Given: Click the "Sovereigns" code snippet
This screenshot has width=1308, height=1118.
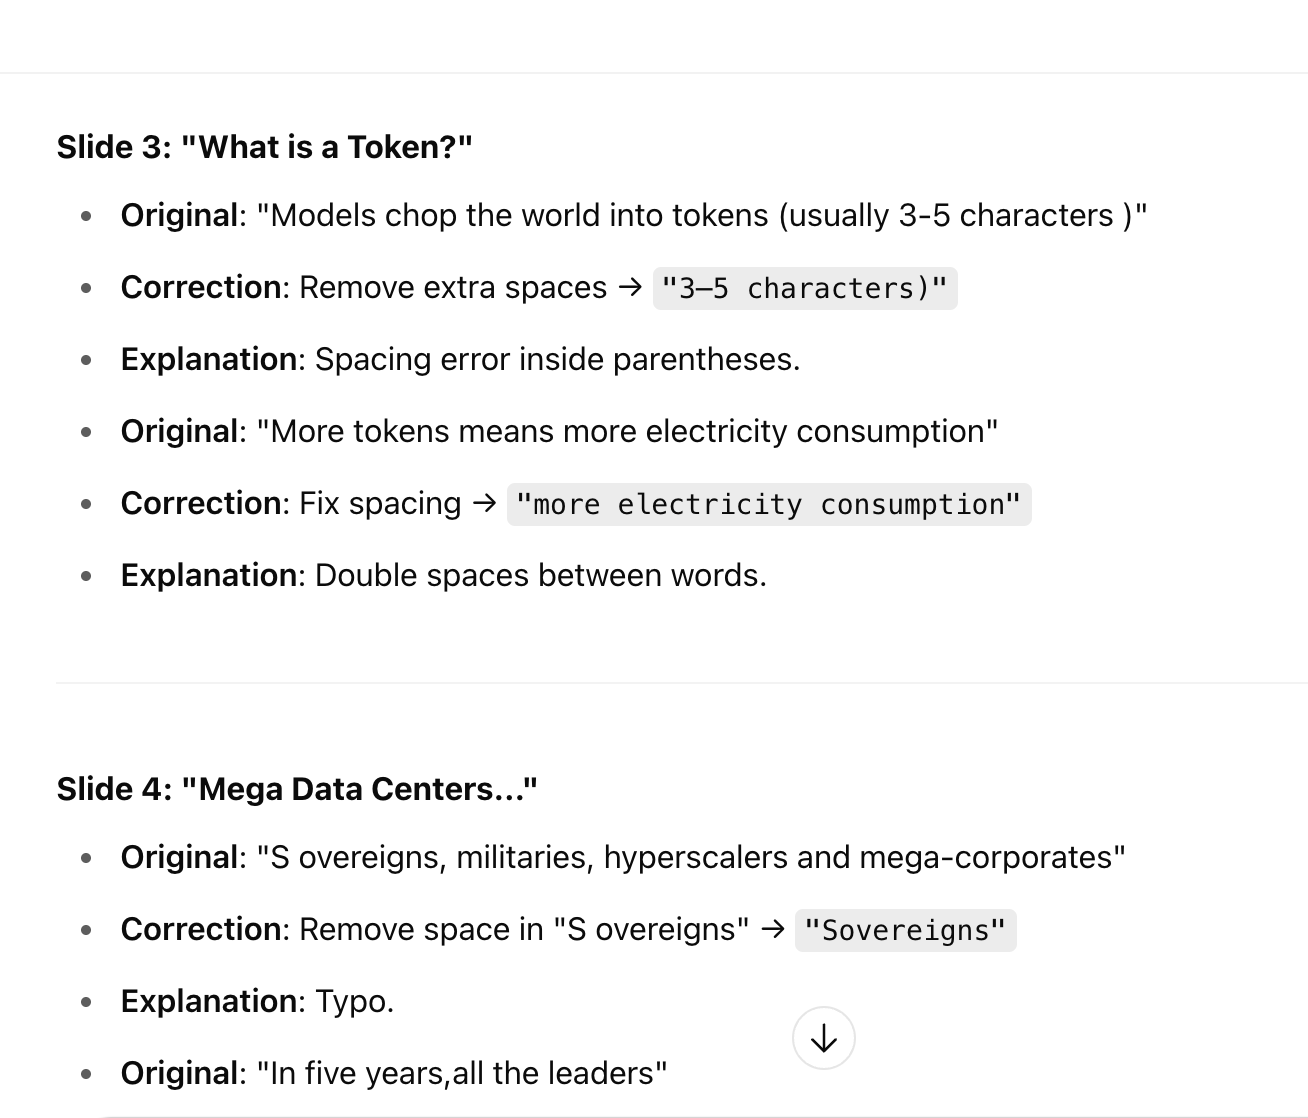Looking at the screenshot, I should 905,930.
